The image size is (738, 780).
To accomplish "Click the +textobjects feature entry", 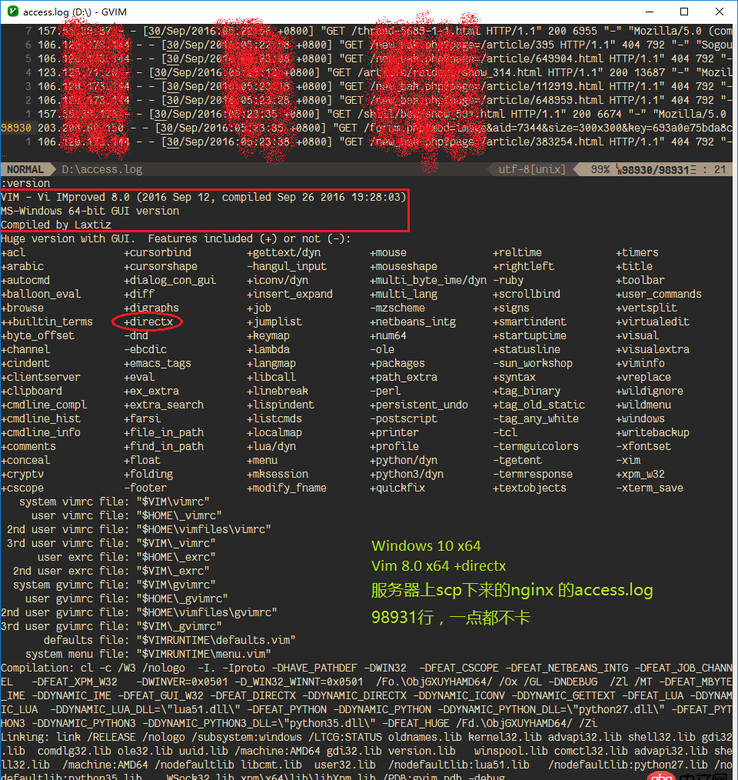I will (x=529, y=488).
